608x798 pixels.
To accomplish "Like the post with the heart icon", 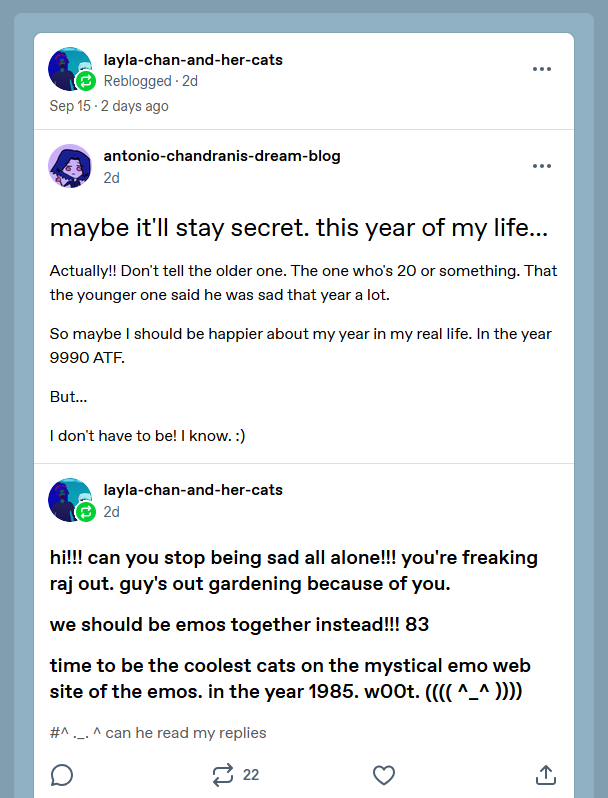I will click(384, 775).
